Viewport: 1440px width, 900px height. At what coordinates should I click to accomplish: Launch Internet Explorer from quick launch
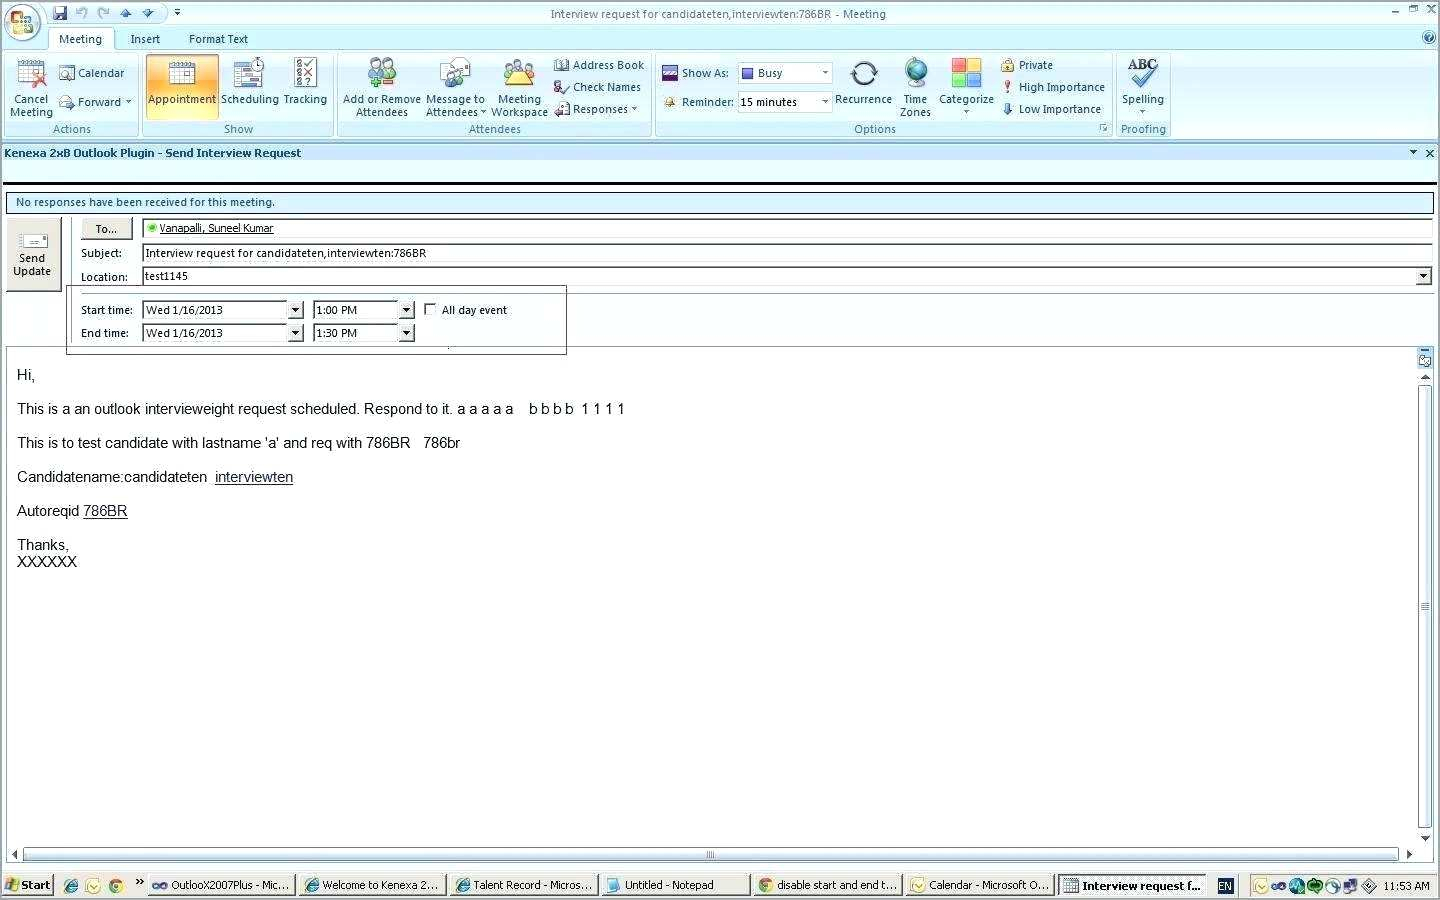(71, 885)
